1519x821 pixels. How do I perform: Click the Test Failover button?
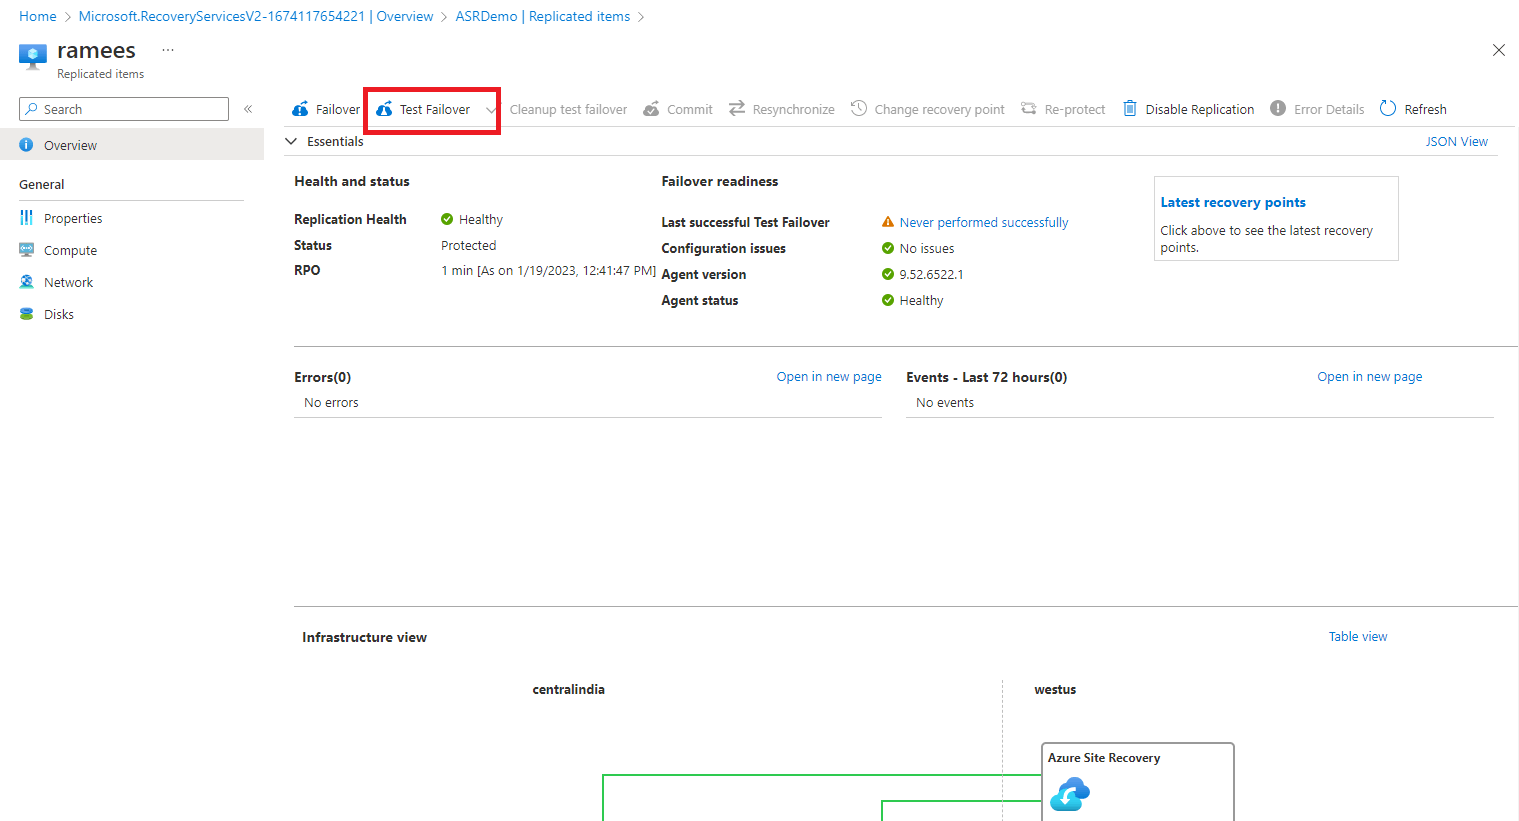(424, 109)
